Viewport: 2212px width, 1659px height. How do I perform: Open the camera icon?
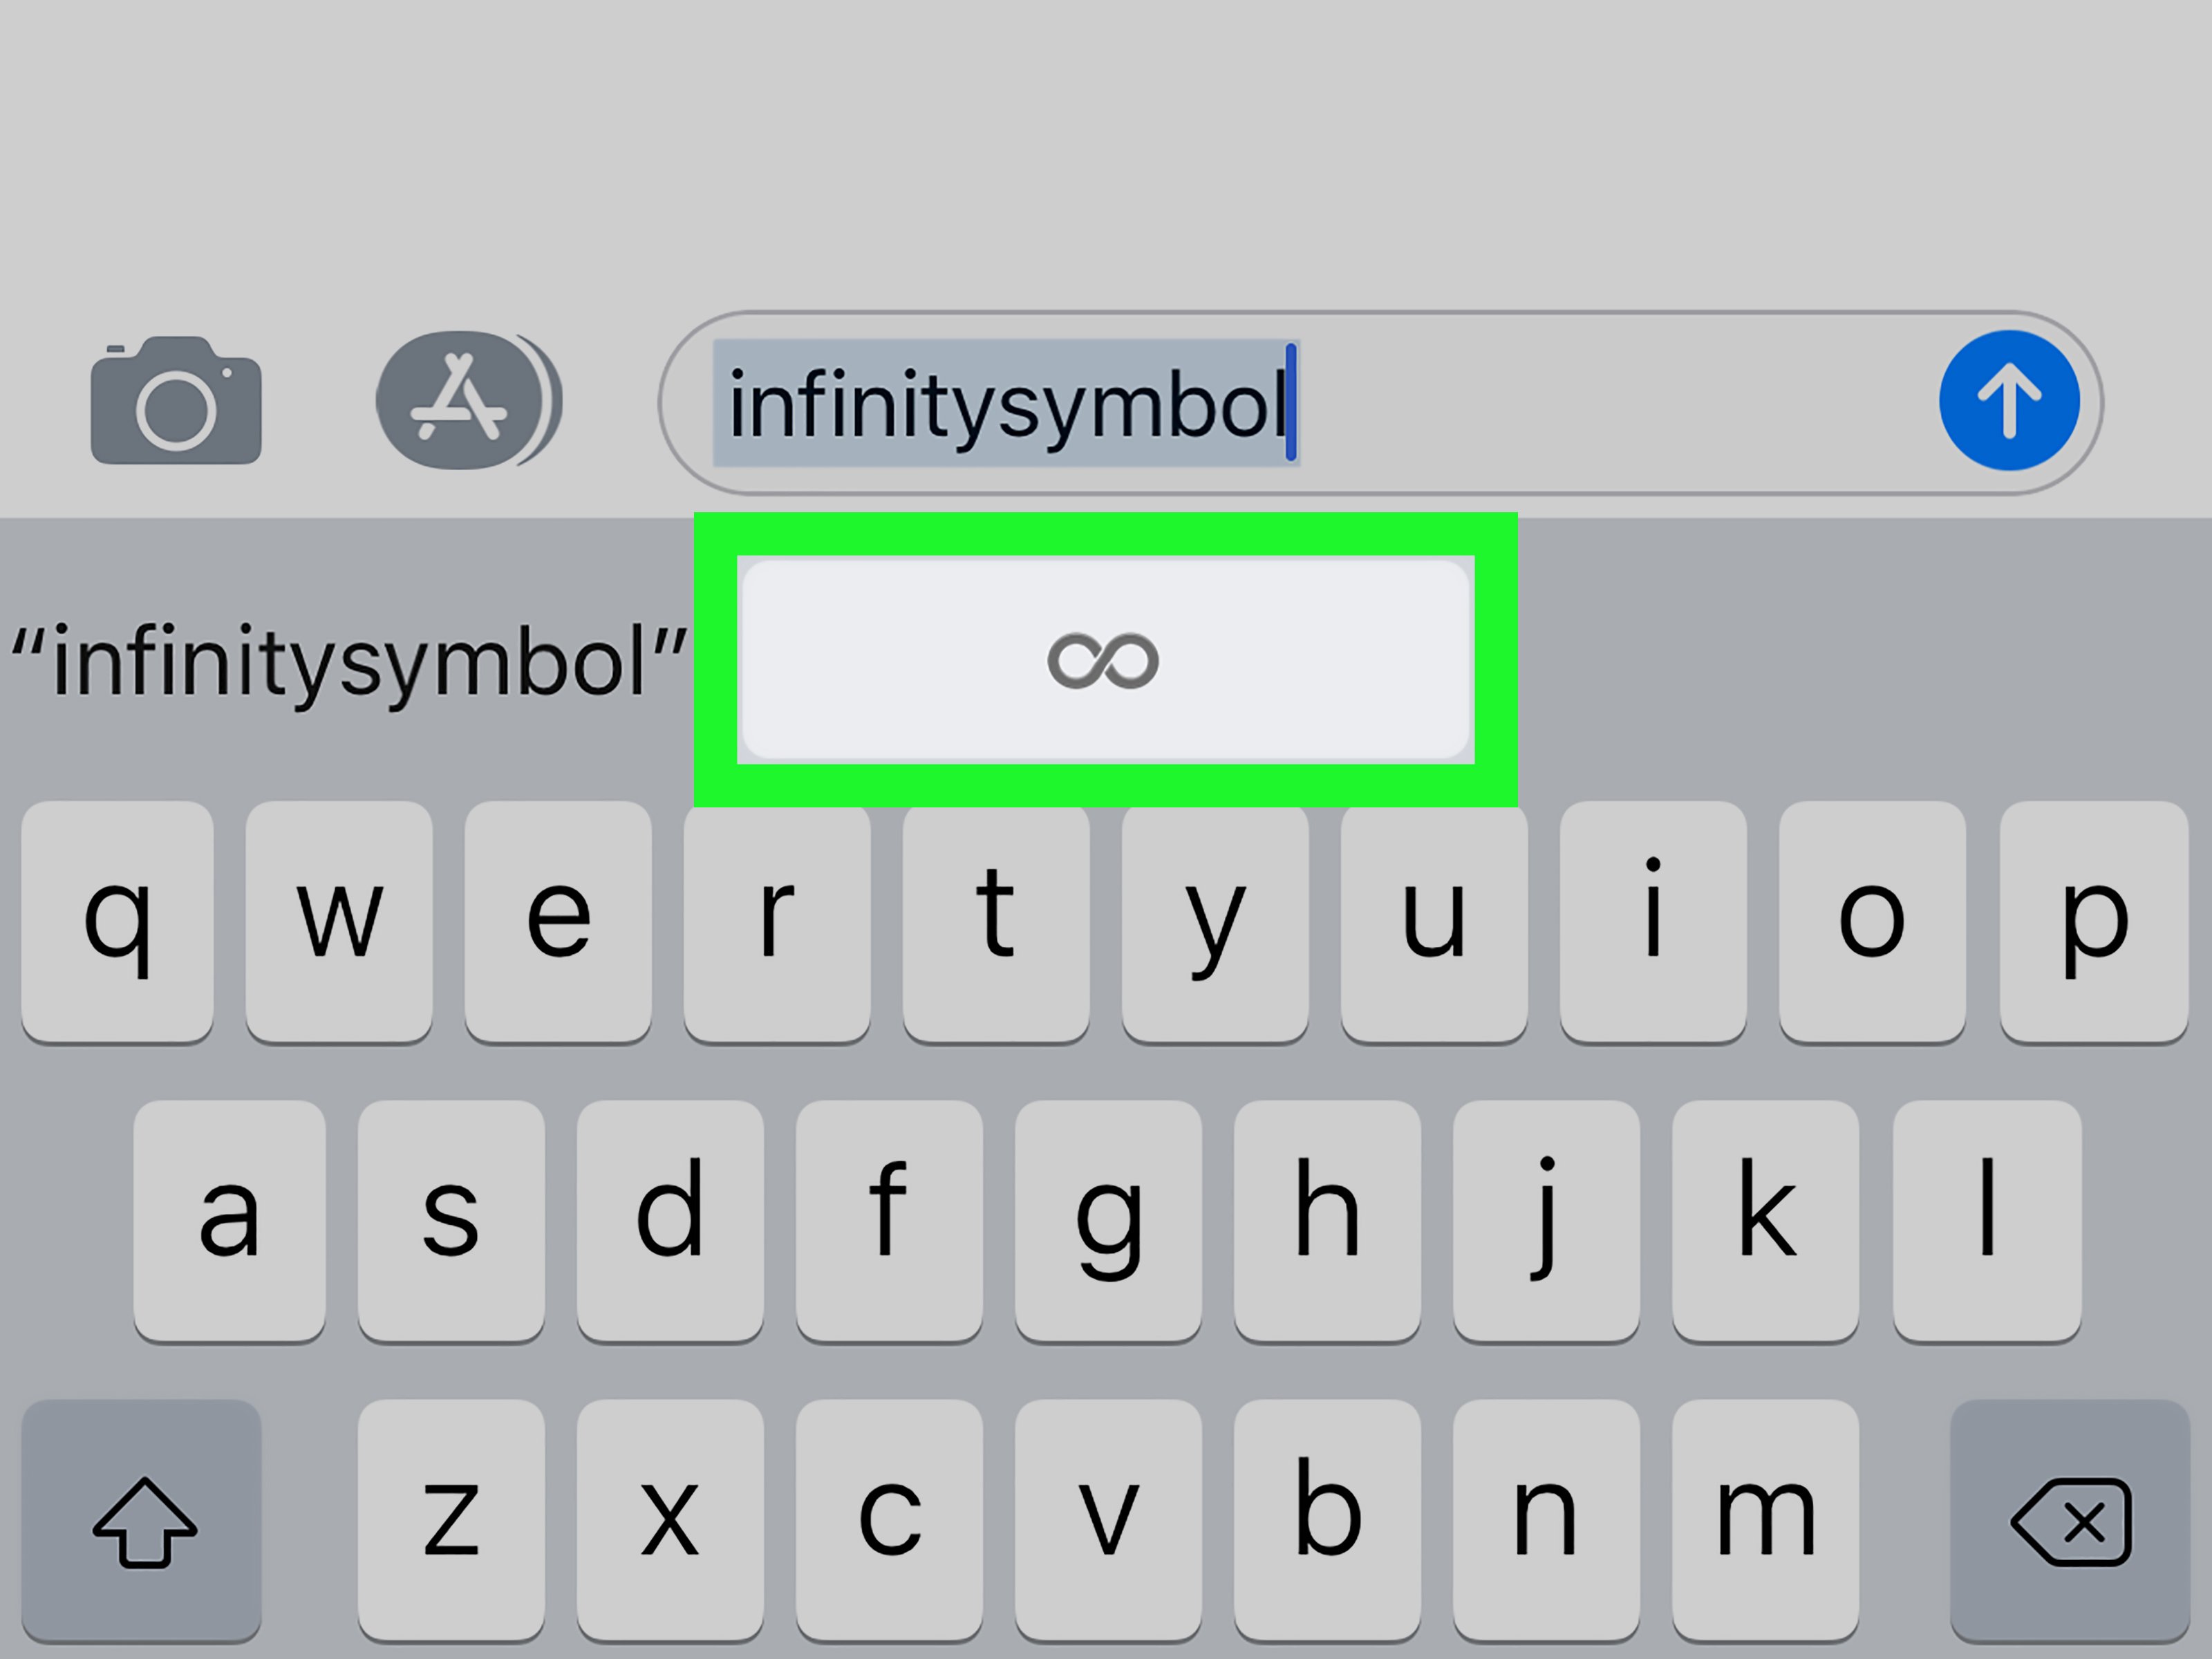(176, 400)
